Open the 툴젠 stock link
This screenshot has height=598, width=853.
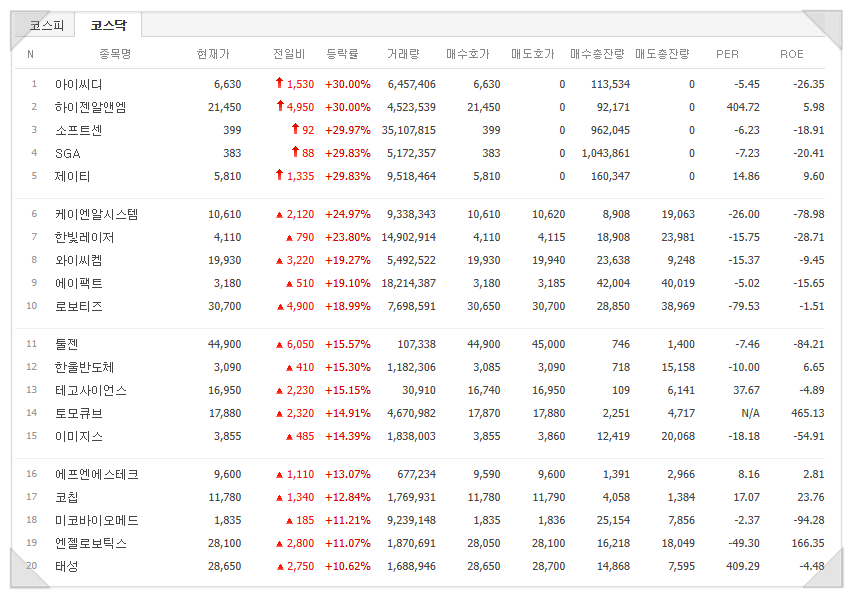66,344
